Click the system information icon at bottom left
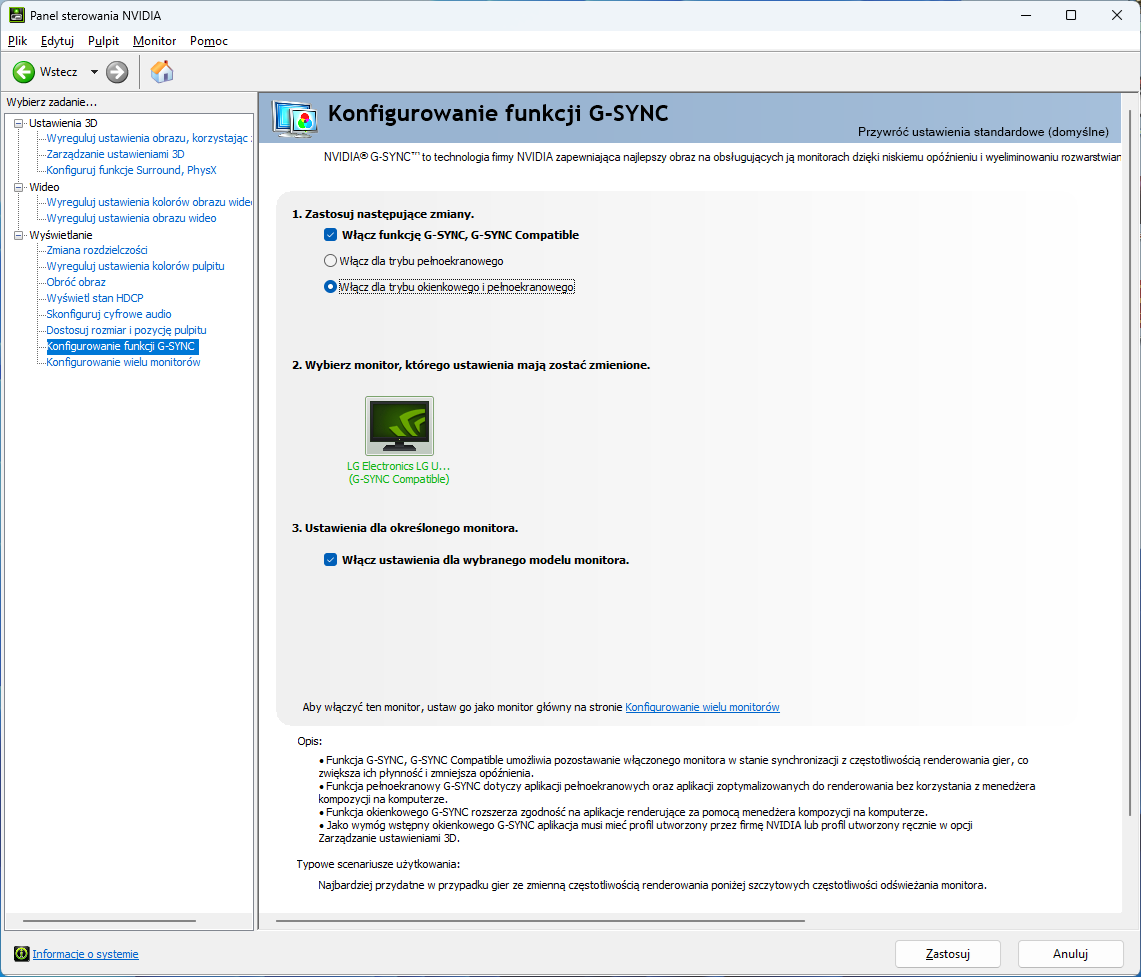Screen dimensions: 1141x977 pos(21,954)
